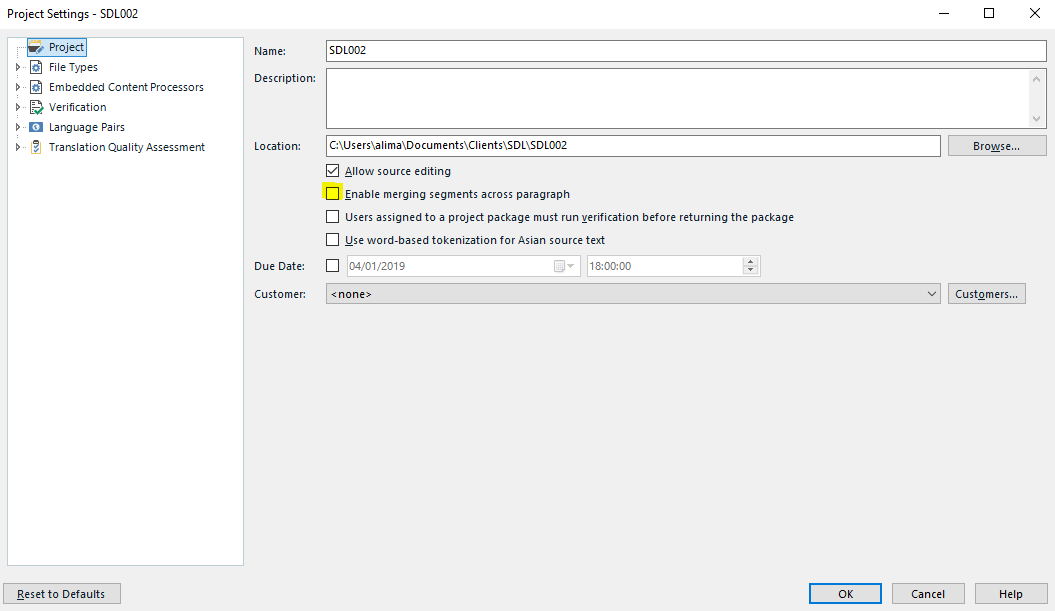The width and height of the screenshot is (1055, 611).
Task: Confirm settings with OK button
Action: click(845, 594)
